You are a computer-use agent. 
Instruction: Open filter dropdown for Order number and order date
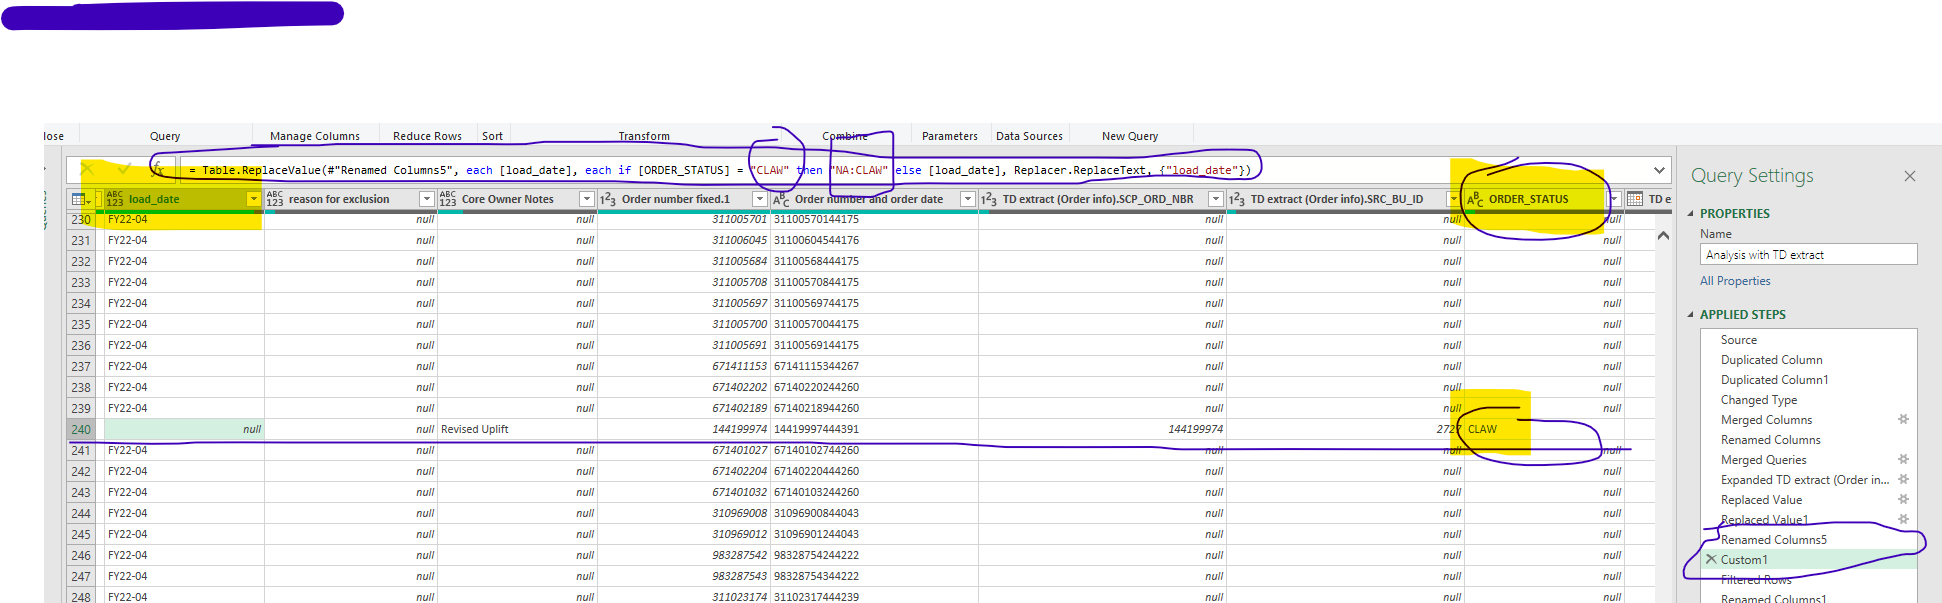pyautogui.click(x=967, y=199)
